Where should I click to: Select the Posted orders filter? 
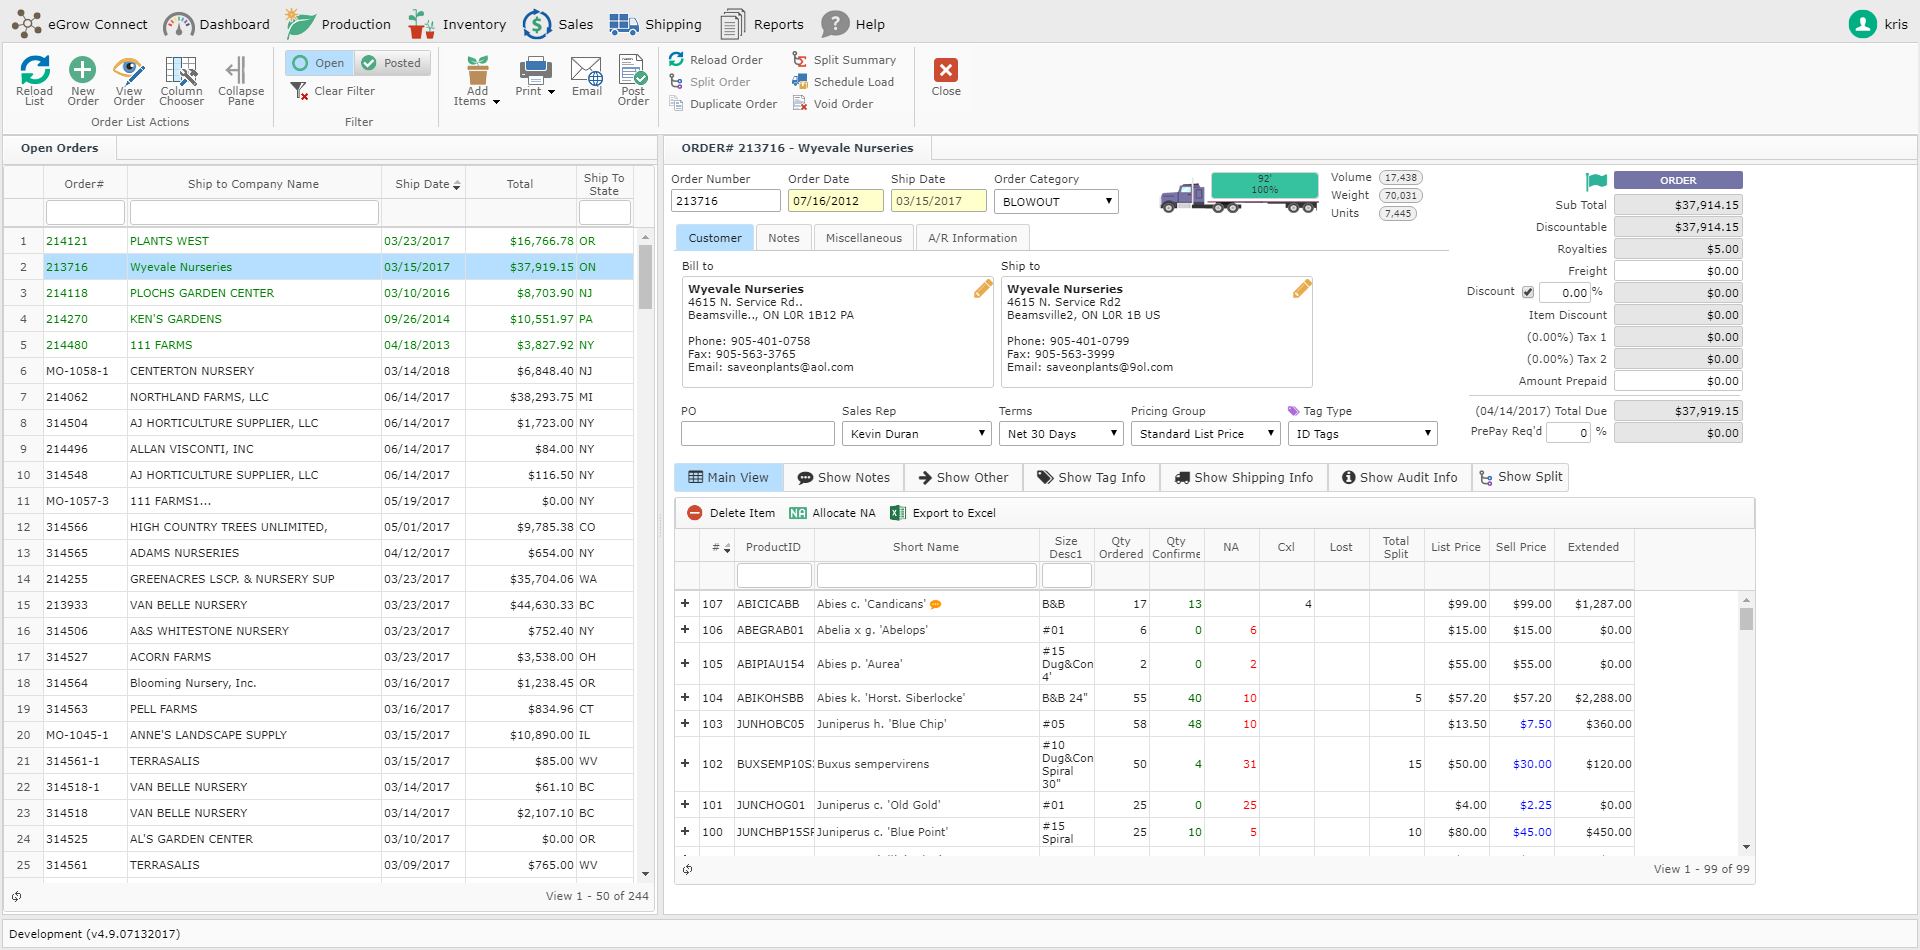click(393, 63)
